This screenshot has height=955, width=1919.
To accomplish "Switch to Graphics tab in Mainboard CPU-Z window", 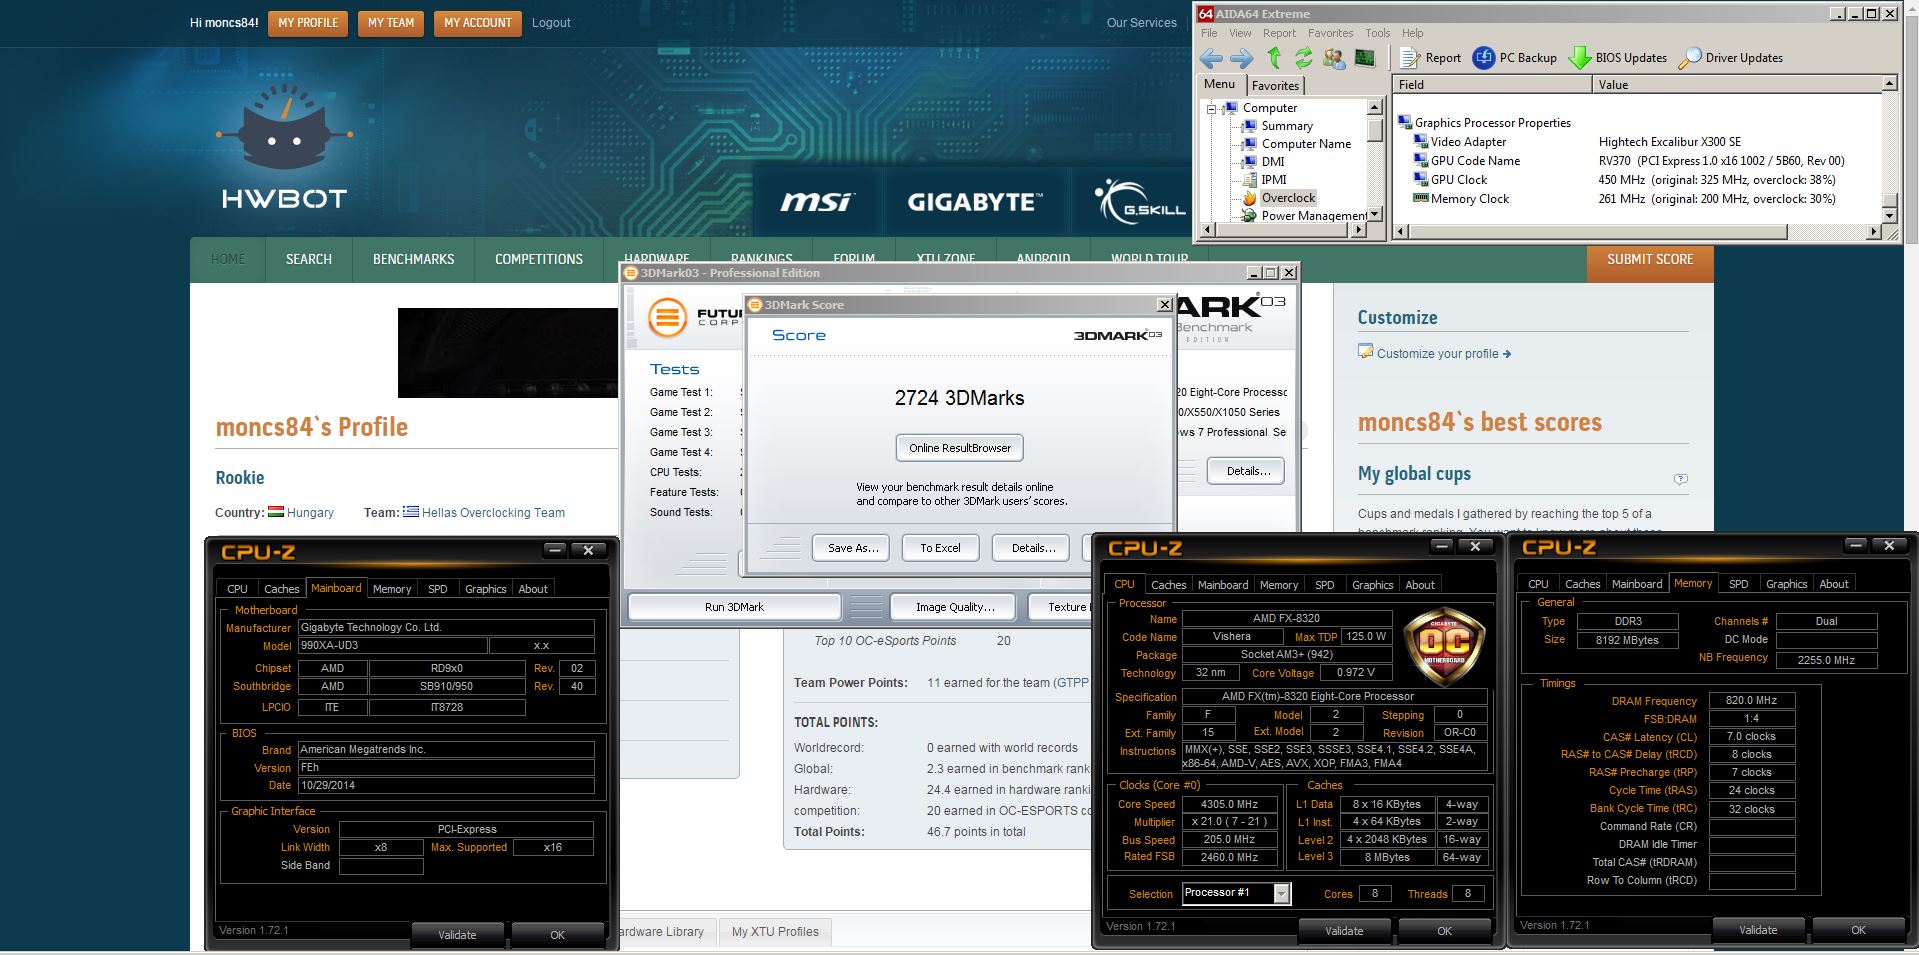I will pos(485,589).
